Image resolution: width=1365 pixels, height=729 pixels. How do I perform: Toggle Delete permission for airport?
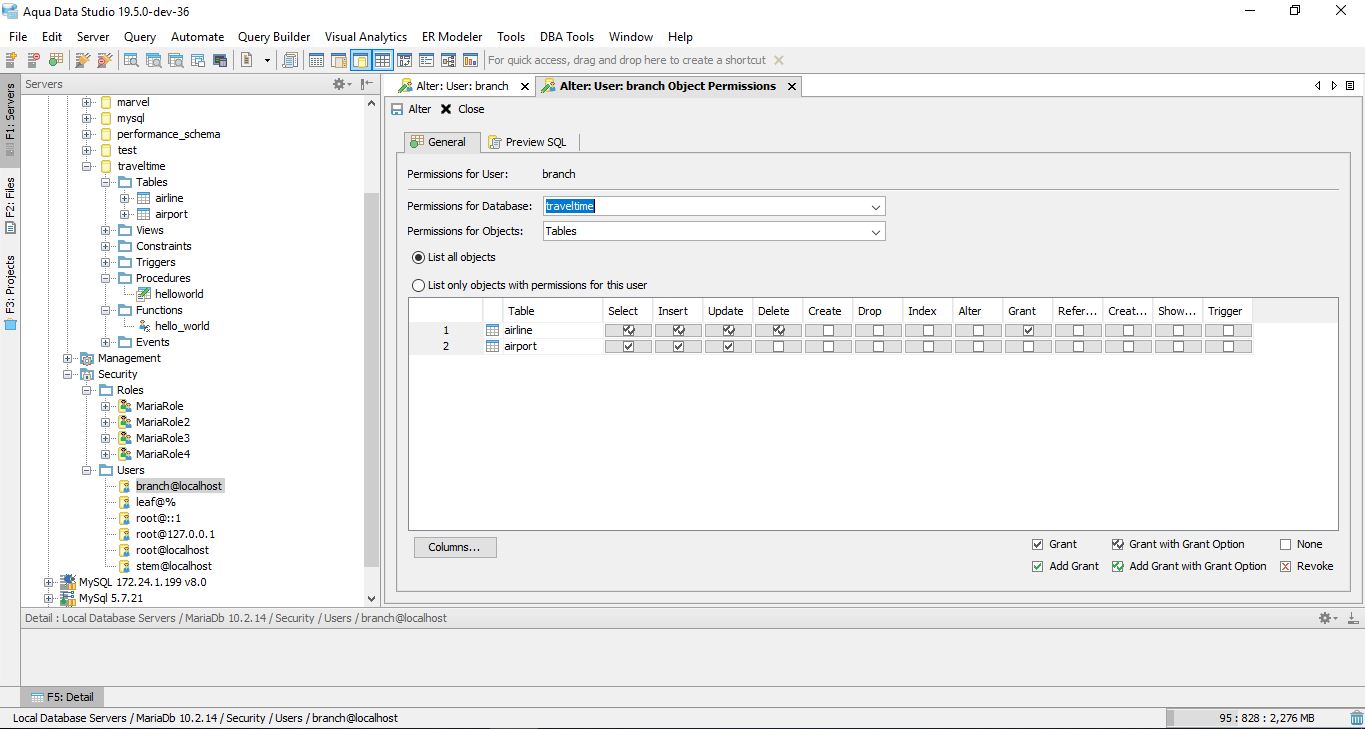(x=778, y=346)
